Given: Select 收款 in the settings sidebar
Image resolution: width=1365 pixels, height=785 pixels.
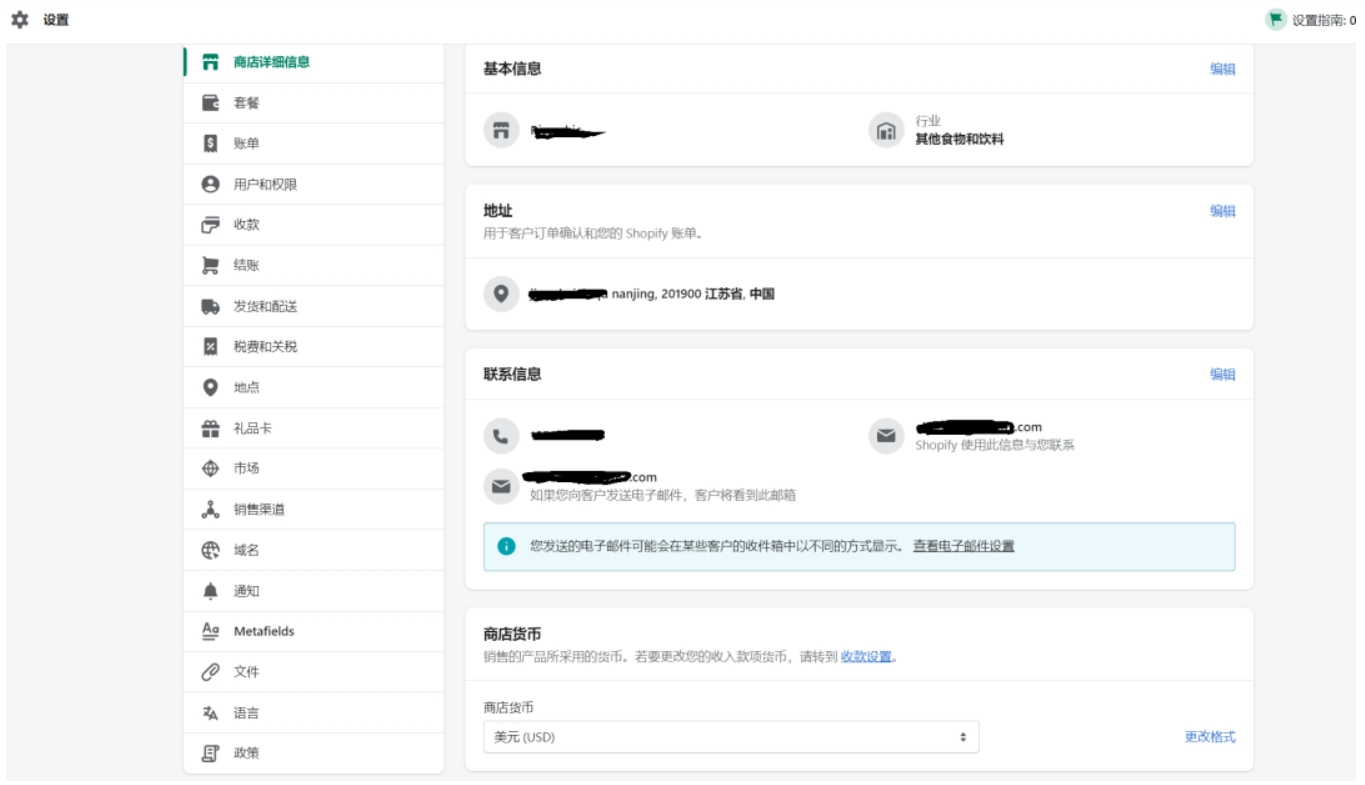Looking at the screenshot, I should pyautogui.click(x=314, y=225).
